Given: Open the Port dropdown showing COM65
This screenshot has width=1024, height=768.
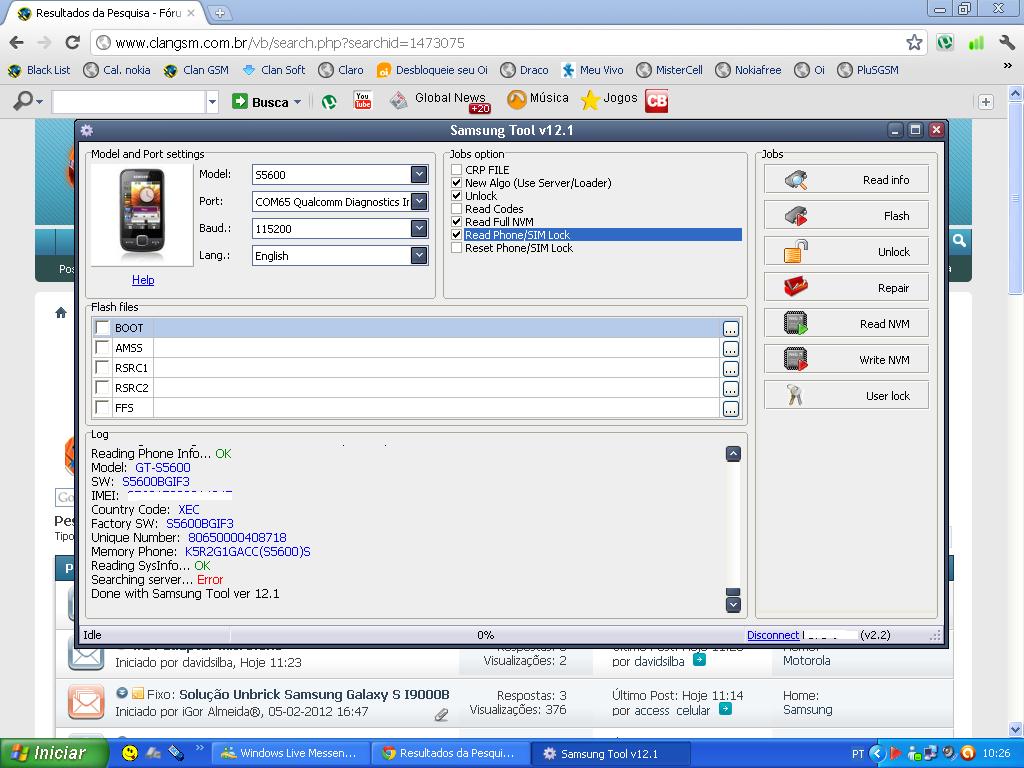Looking at the screenshot, I should (419, 201).
